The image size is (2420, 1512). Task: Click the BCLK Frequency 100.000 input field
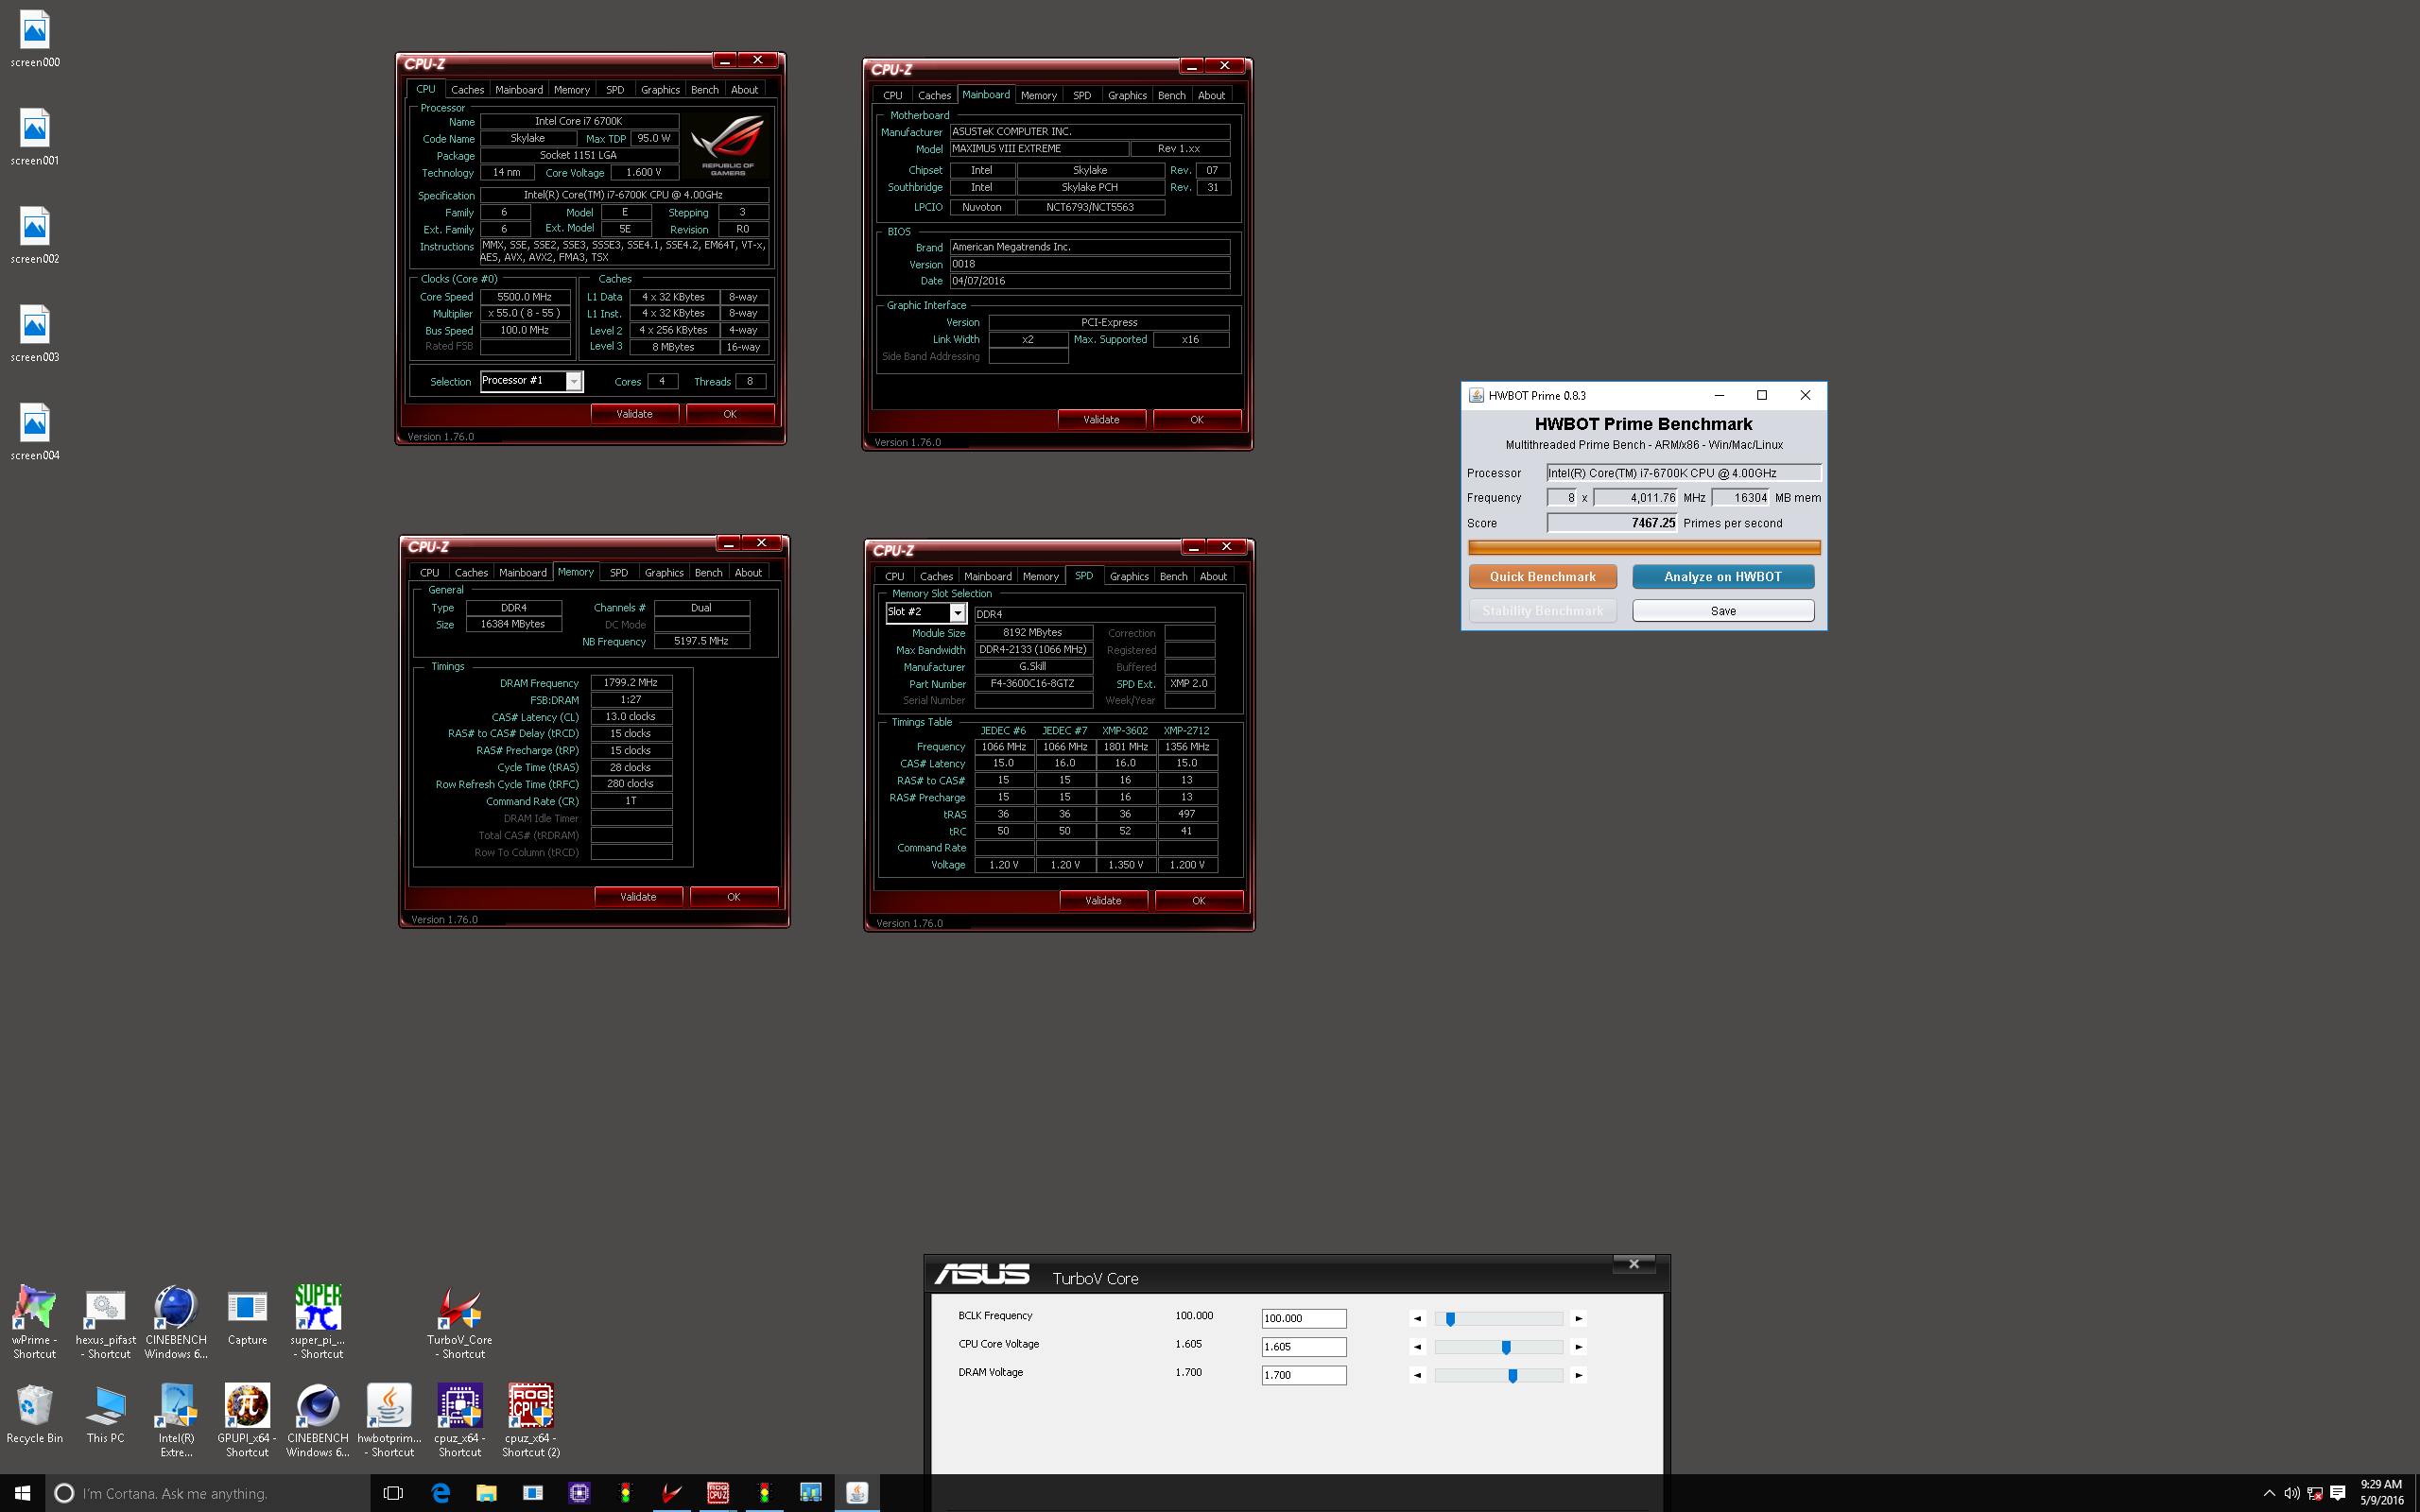coord(1304,1319)
